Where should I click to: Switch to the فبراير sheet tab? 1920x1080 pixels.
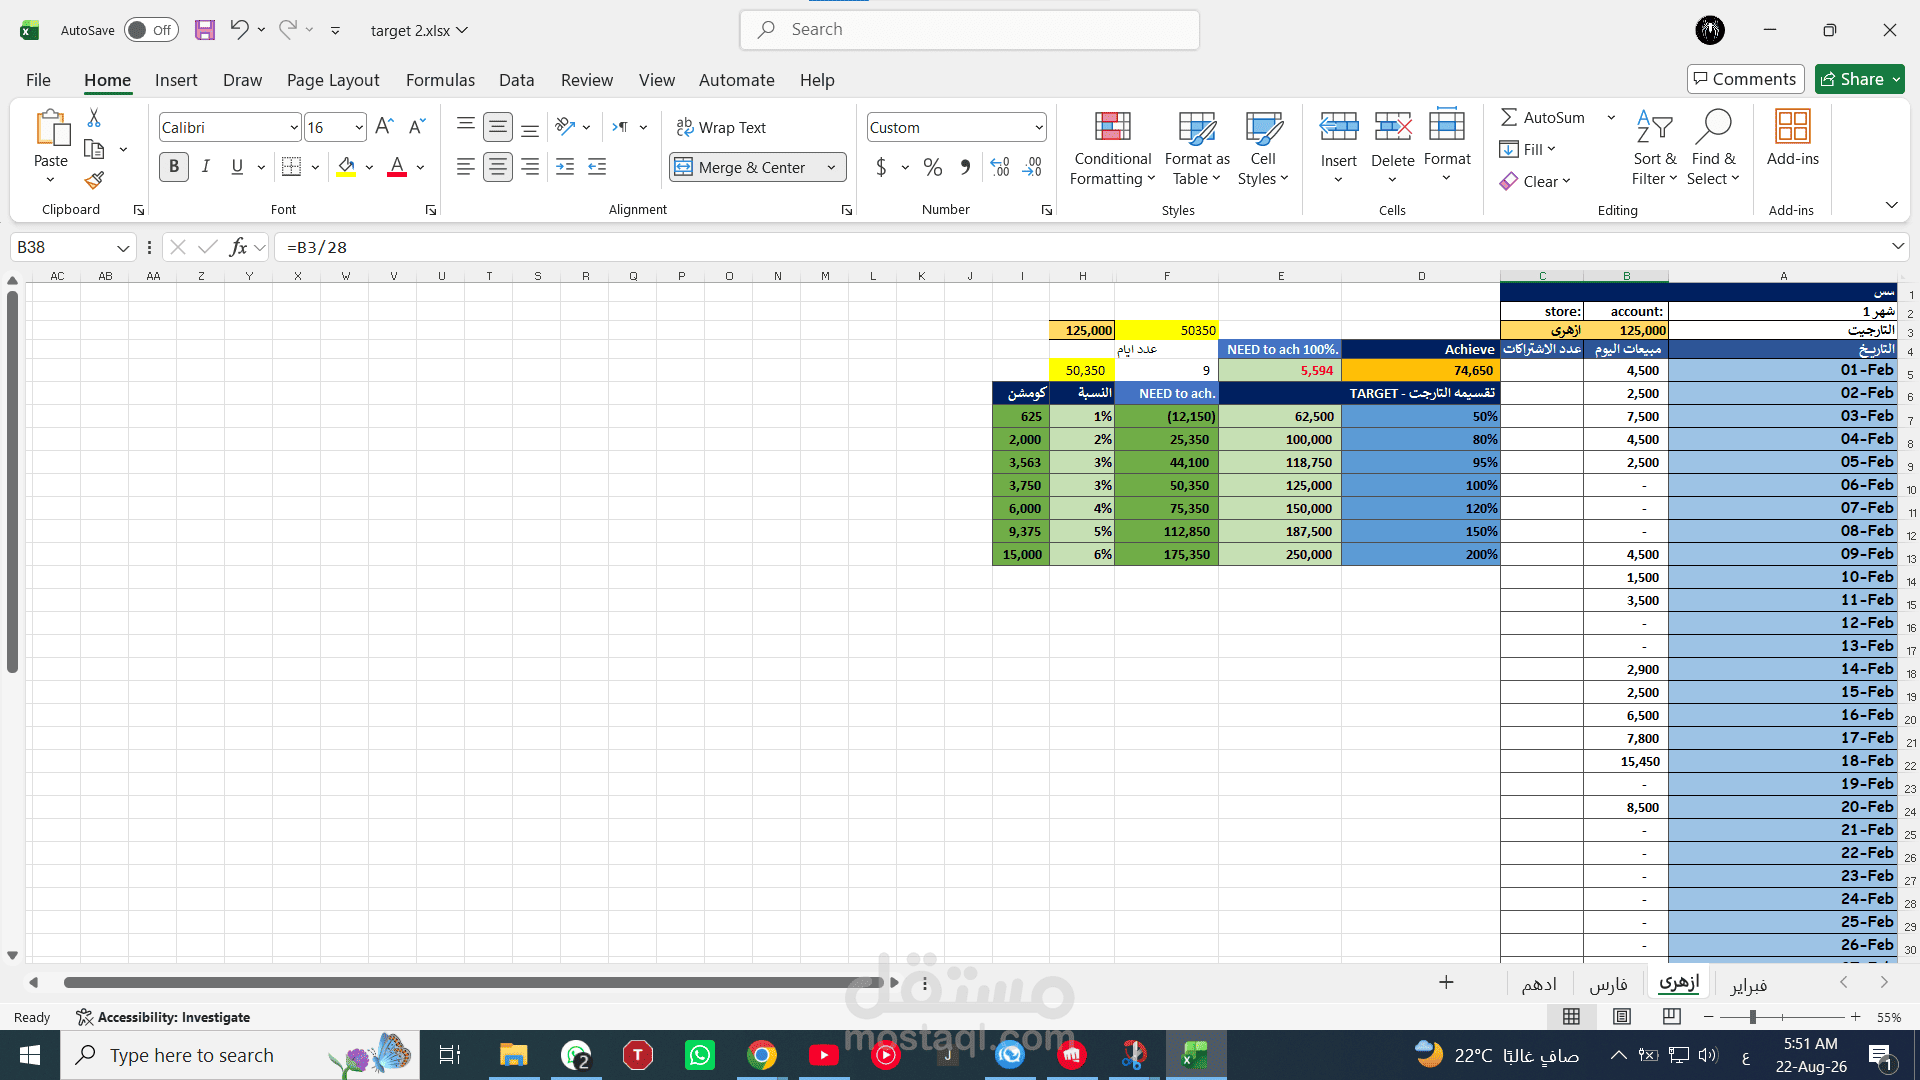(x=1748, y=985)
